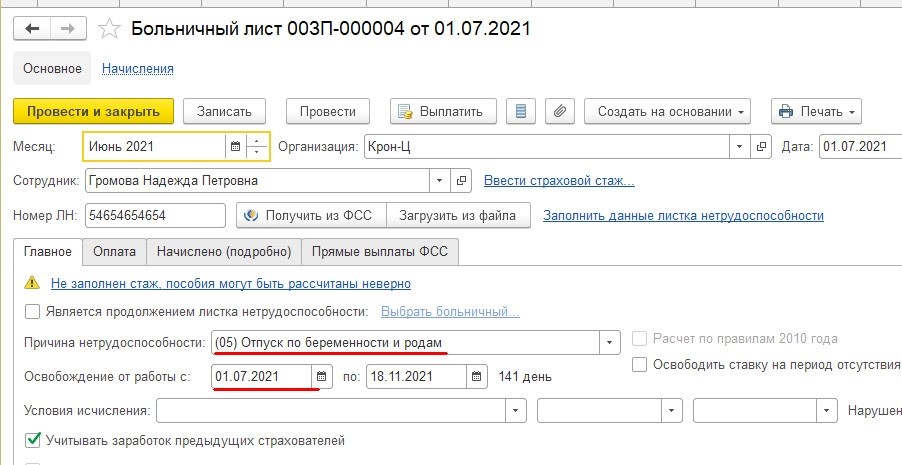
Task: Expand the Сотрудник dropdown arrow
Action: click(x=440, y=181)
